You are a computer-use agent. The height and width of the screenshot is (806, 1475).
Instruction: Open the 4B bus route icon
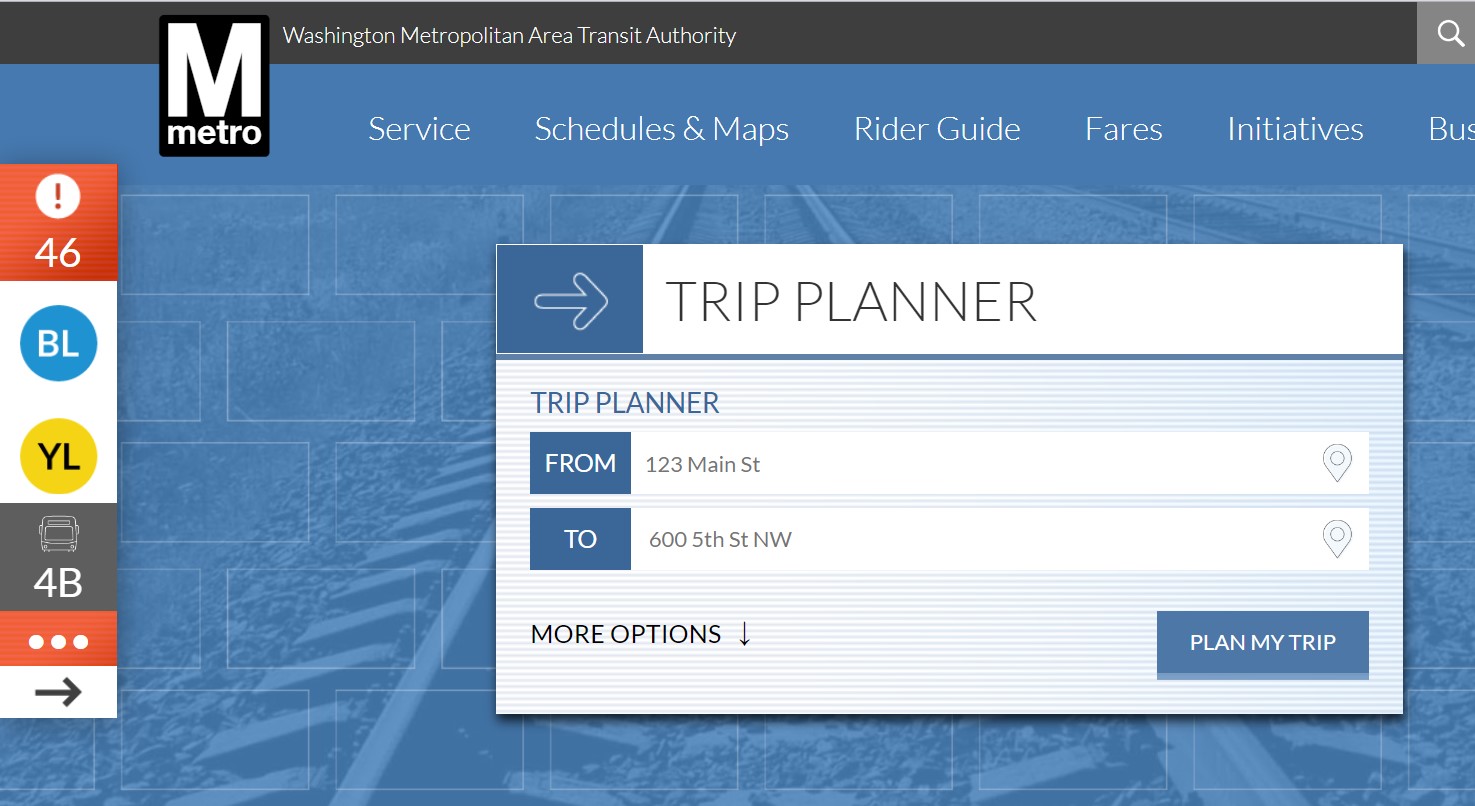tap(58, 557)
